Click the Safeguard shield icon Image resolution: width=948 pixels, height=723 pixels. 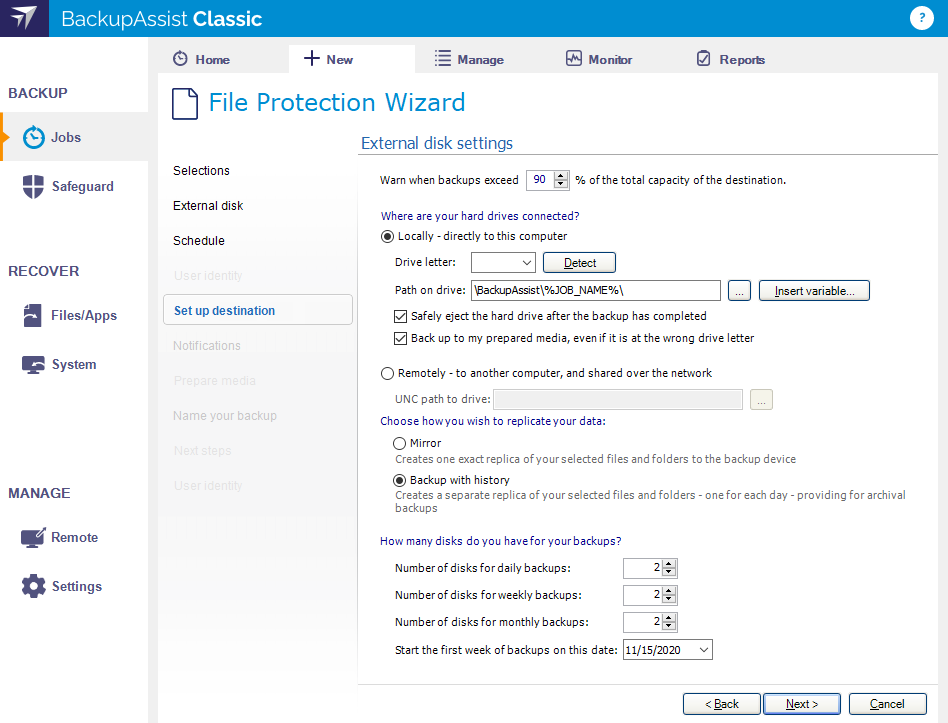[x=33, y=186]
